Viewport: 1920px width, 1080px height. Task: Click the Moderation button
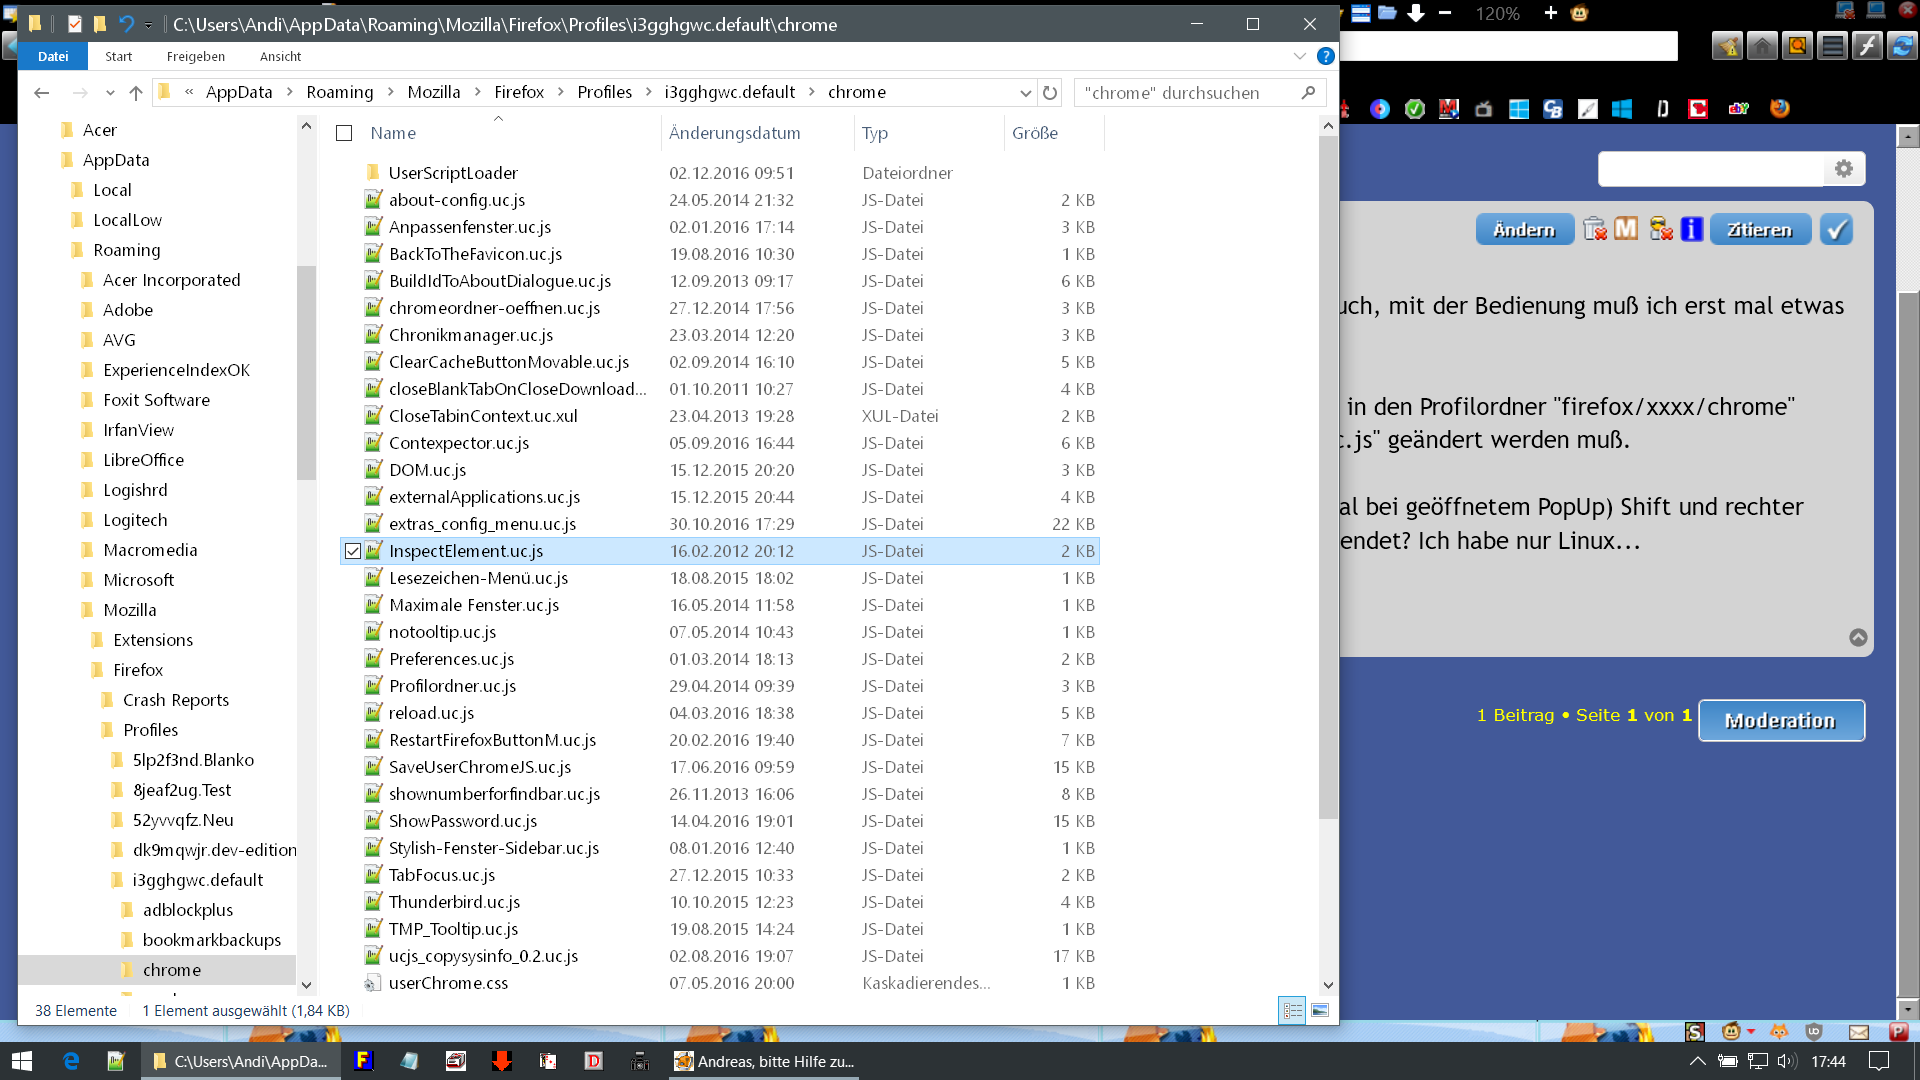(1780, 720)
